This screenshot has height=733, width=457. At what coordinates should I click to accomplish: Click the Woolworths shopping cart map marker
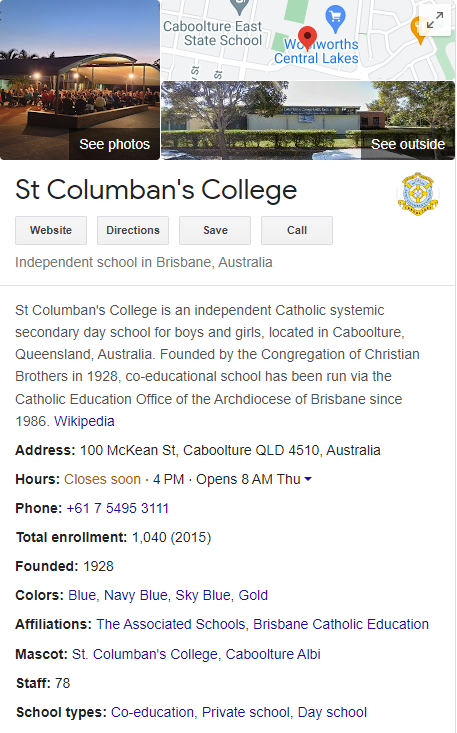[x=335, y=18]
